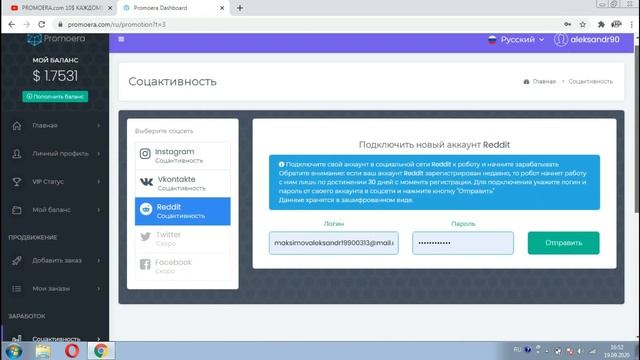Image resolution: width=640 pixels, height=360 pixels.
Task: Click the Пароль password field
Action: 463,243
